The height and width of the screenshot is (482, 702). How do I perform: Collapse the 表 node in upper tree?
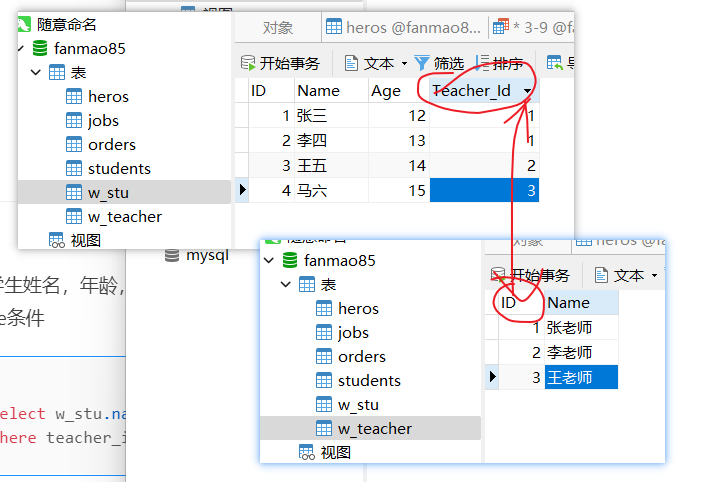coord(36,72)
